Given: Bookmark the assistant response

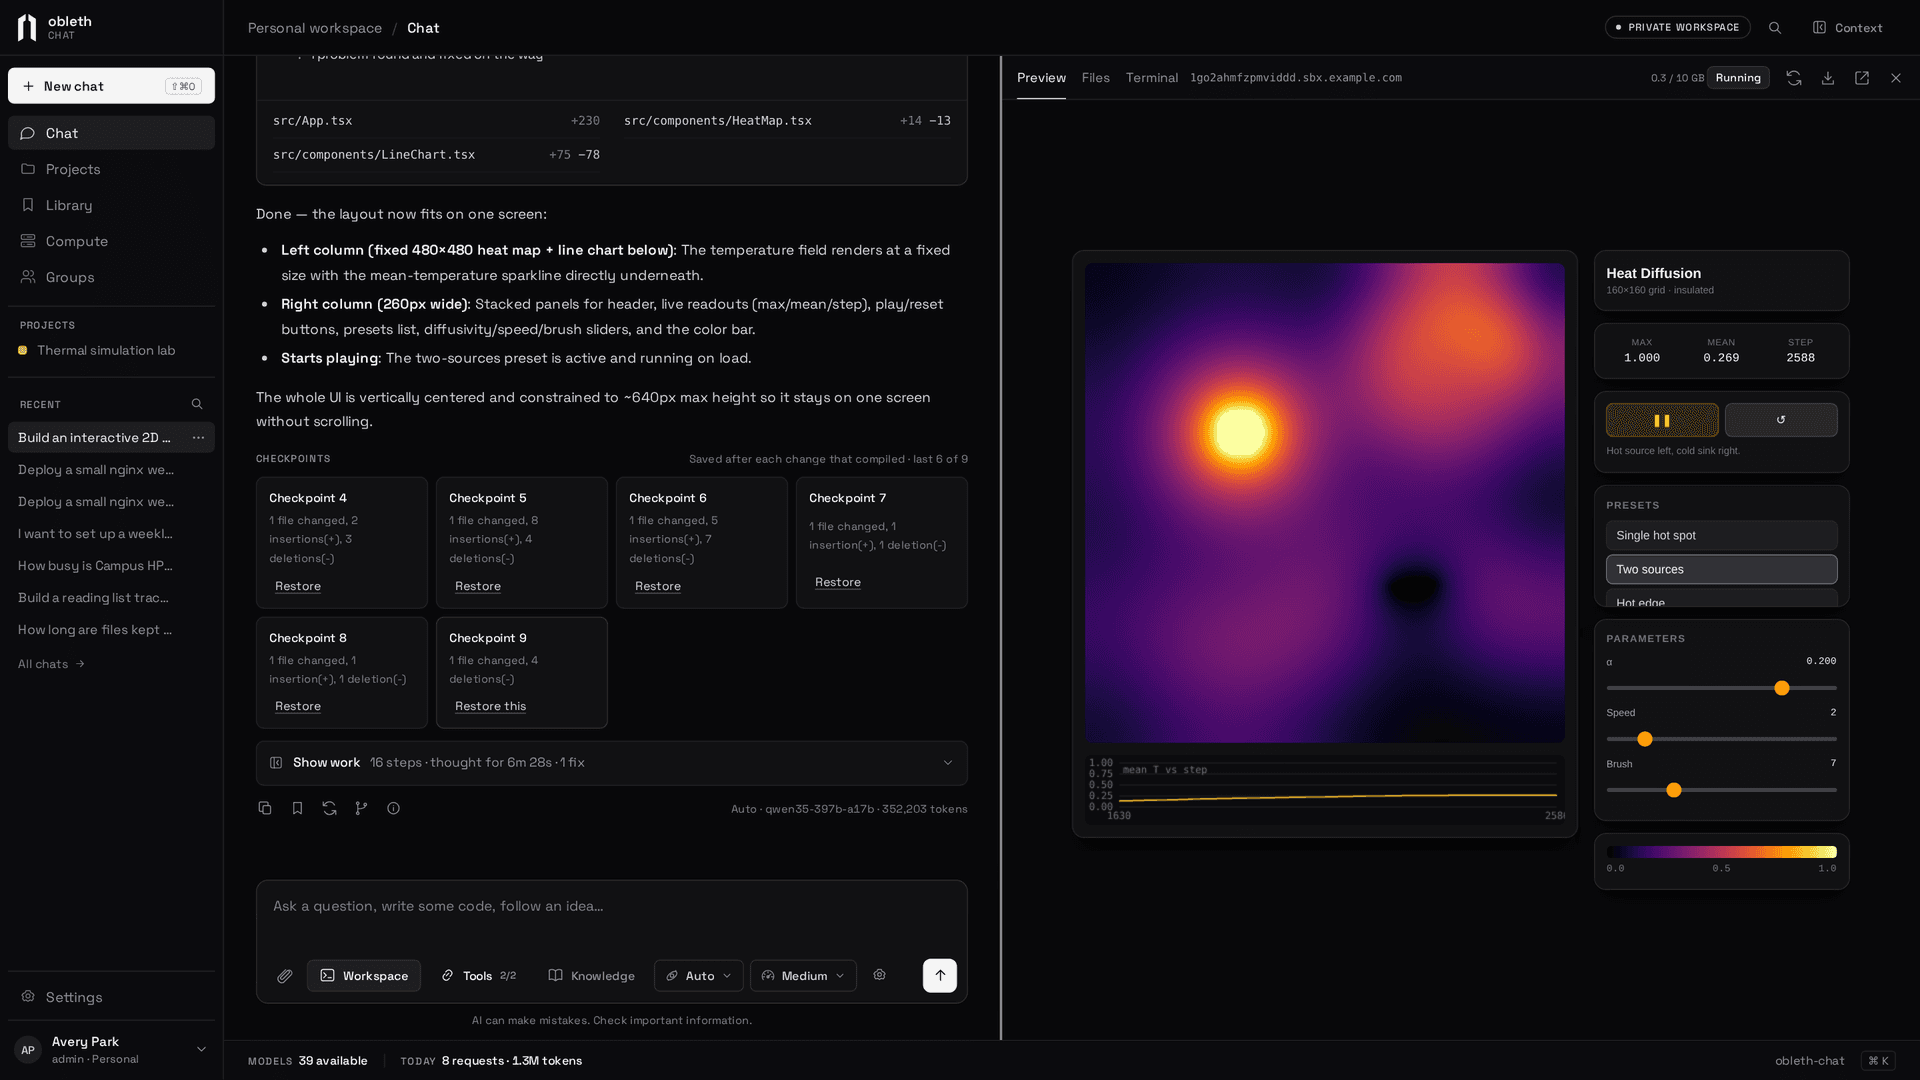Looking at the screenshot, I should [297, 808].
